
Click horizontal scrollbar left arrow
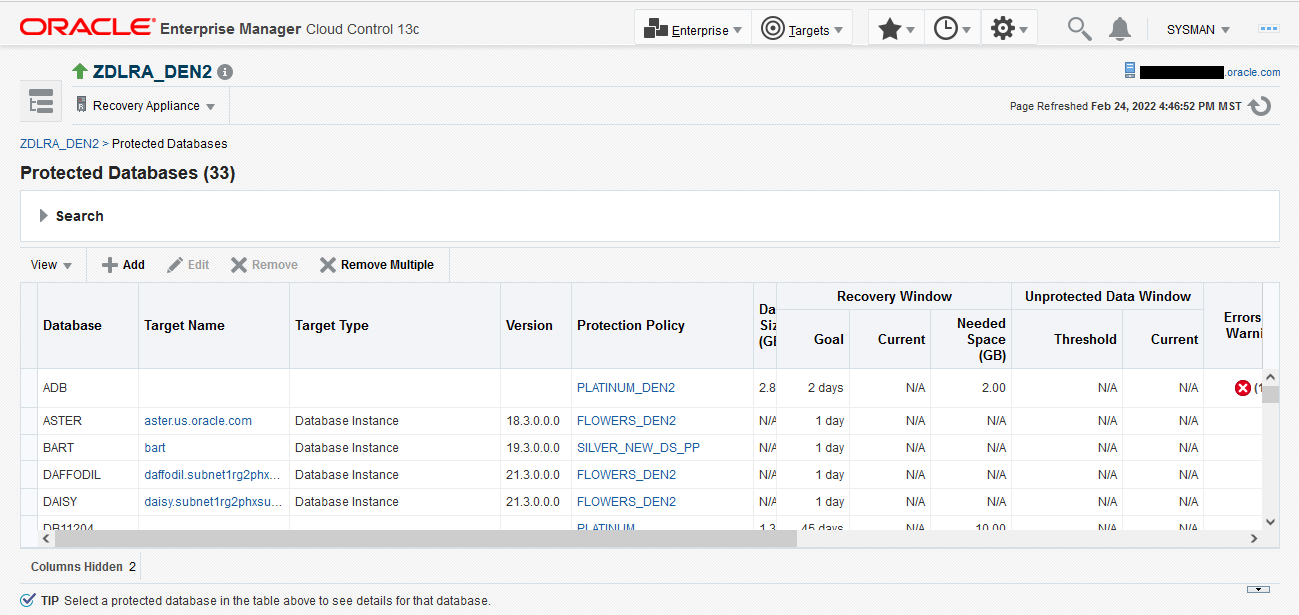pos(45,538)
